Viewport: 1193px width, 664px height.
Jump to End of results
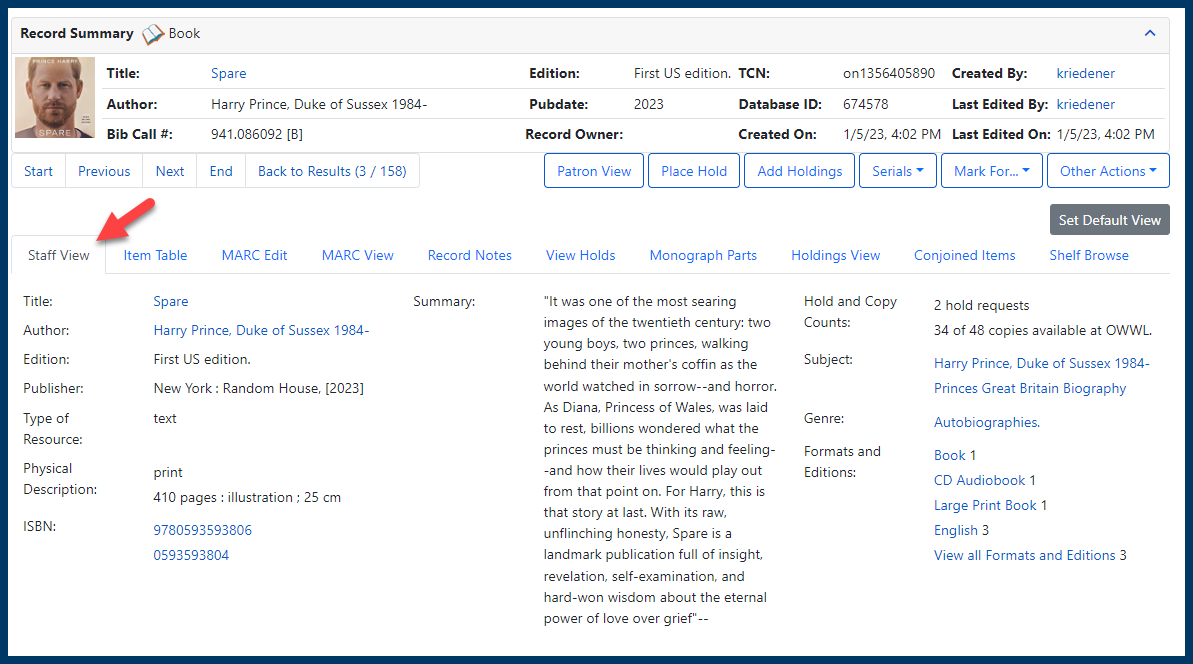coord(221,171)
